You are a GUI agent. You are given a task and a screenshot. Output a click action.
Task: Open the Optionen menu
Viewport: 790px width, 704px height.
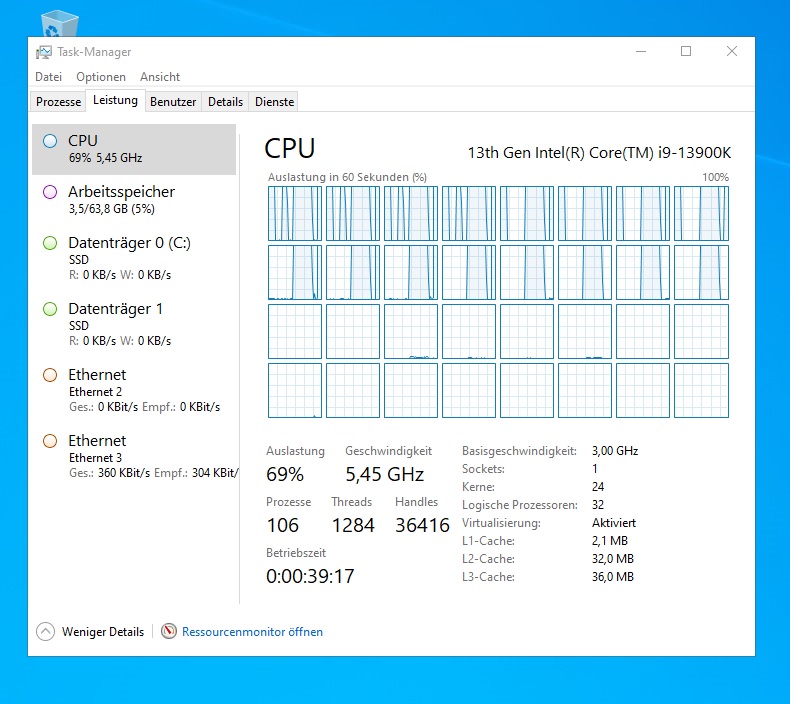101,77
